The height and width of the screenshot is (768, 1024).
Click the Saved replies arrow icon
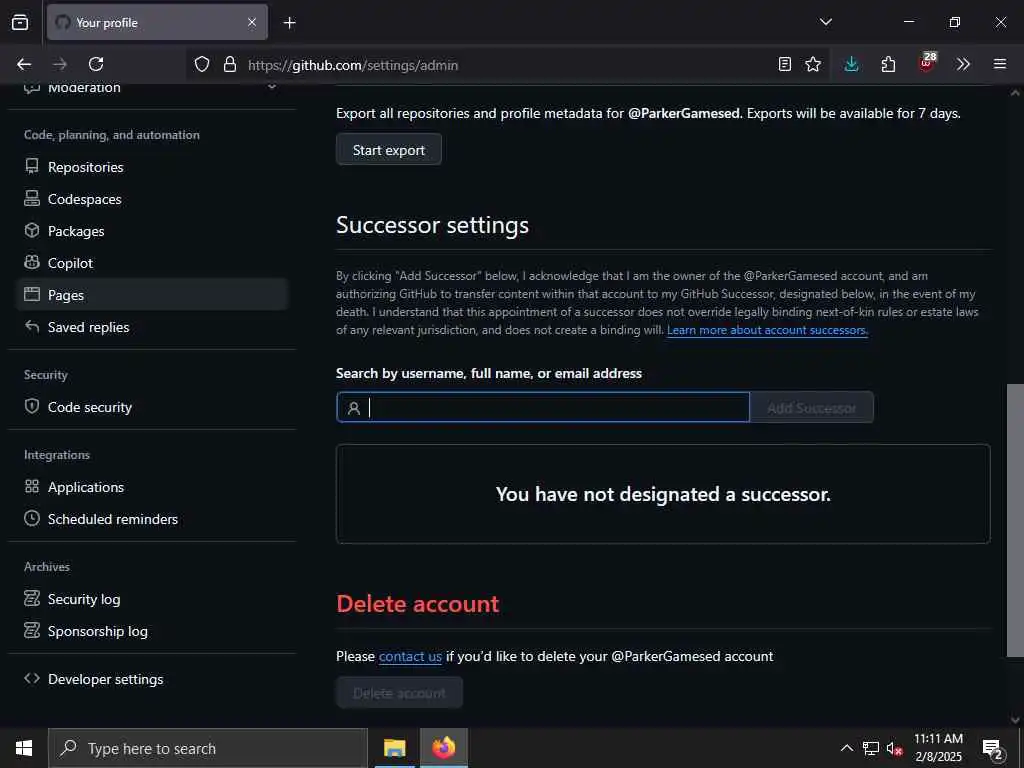pos(31,327)
